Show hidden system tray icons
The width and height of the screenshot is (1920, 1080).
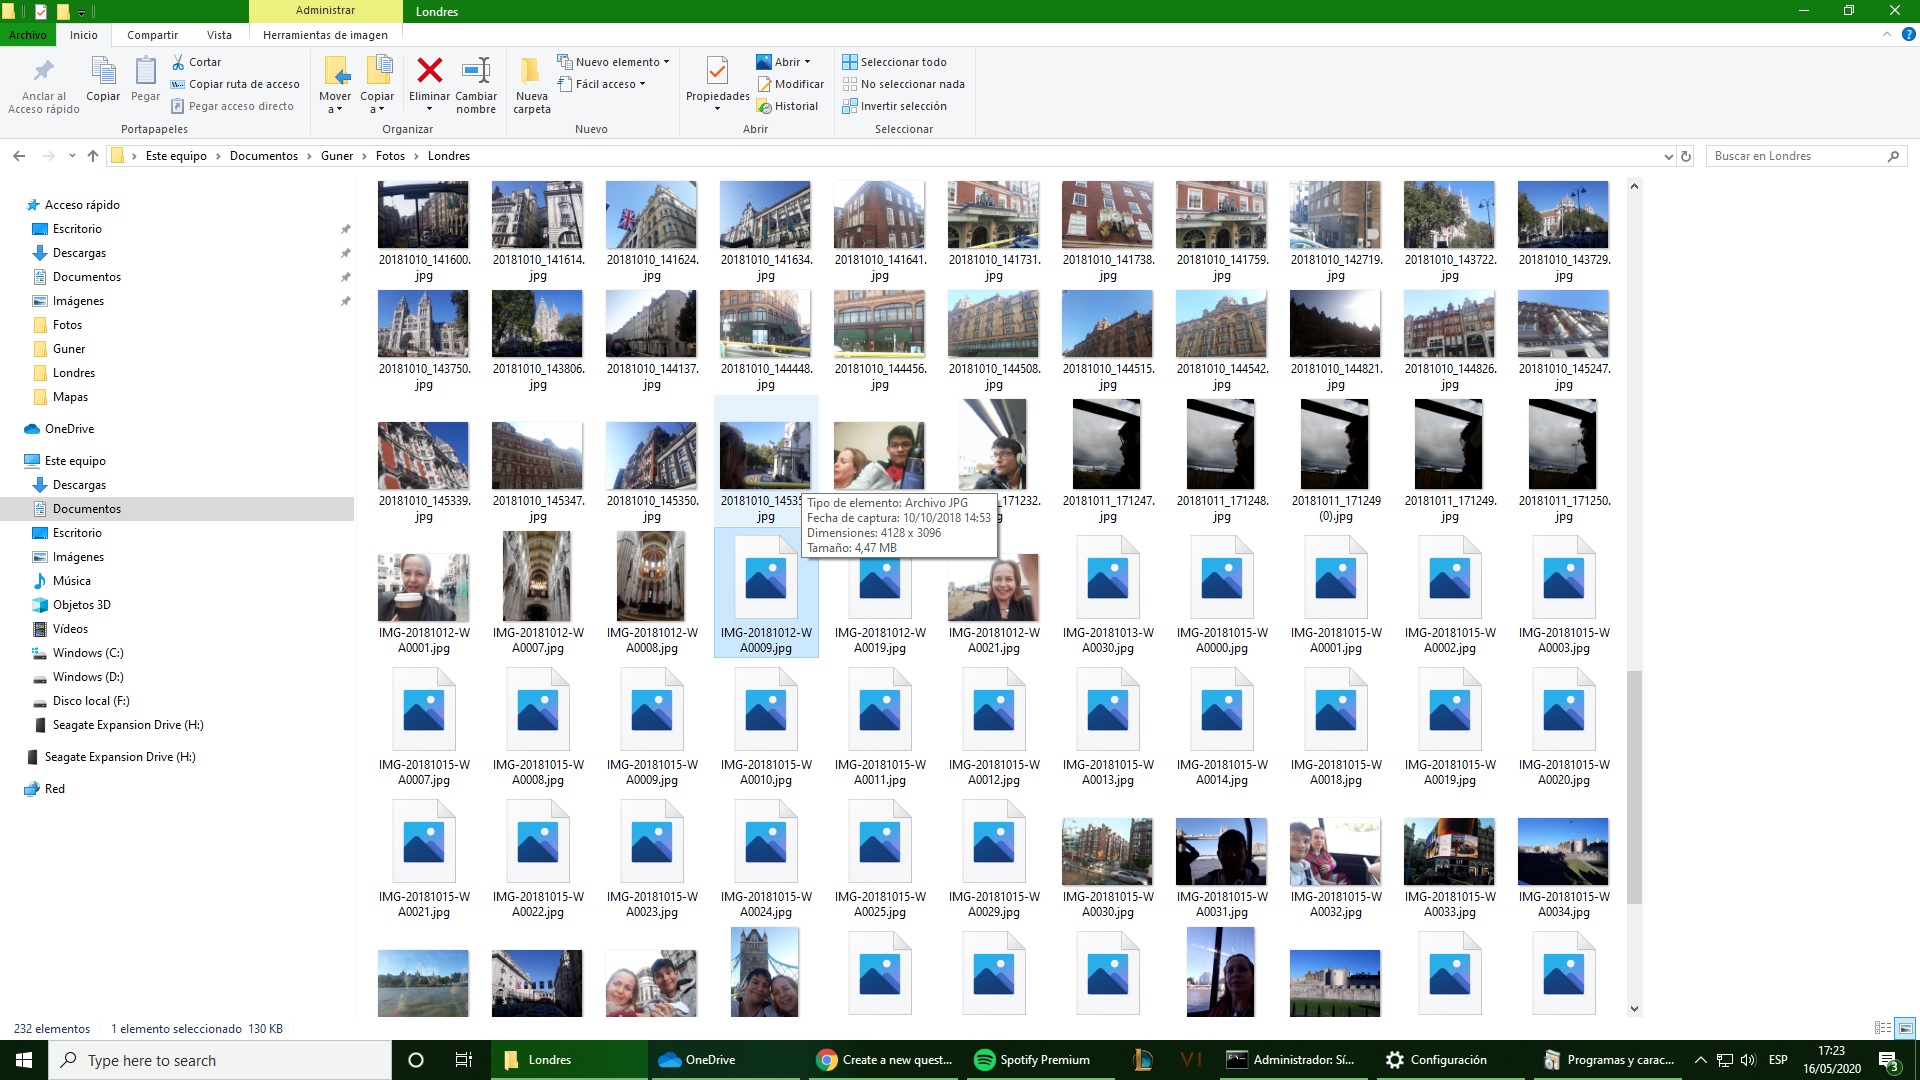pos(1700,1060)
